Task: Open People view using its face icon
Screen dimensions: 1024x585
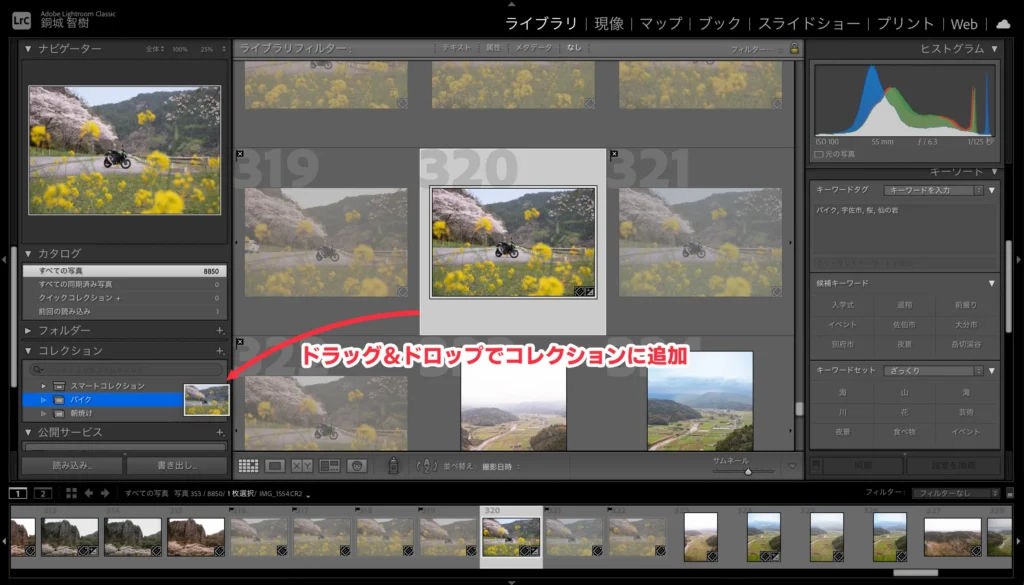Action: 358,464
